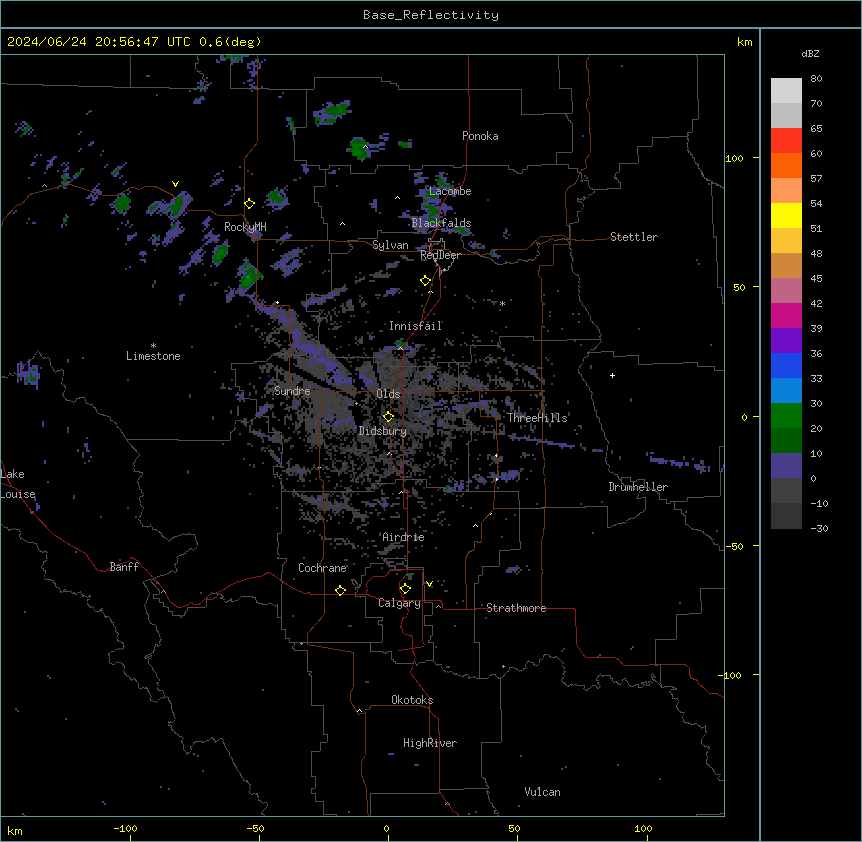Click the -50 tick label on bottom axis

(x=255, y=828)
